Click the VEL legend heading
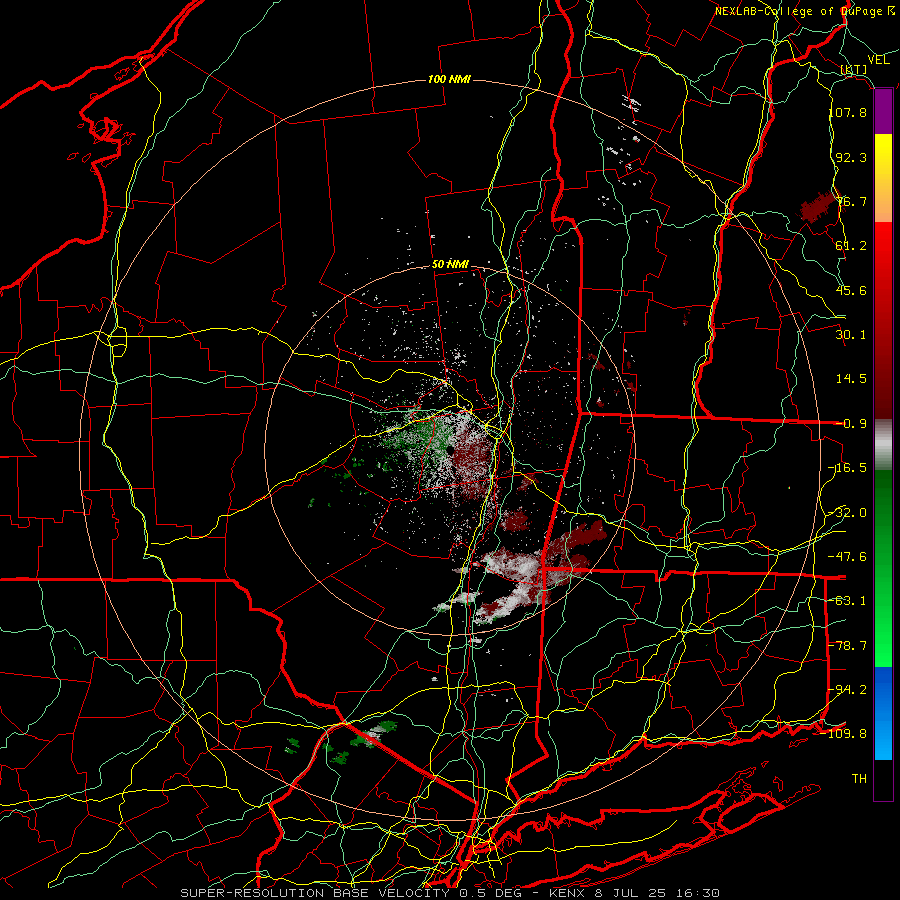Image resolution: width=900 pixels, height=900 pixels. pyautogui.click(x=878, y=60)
